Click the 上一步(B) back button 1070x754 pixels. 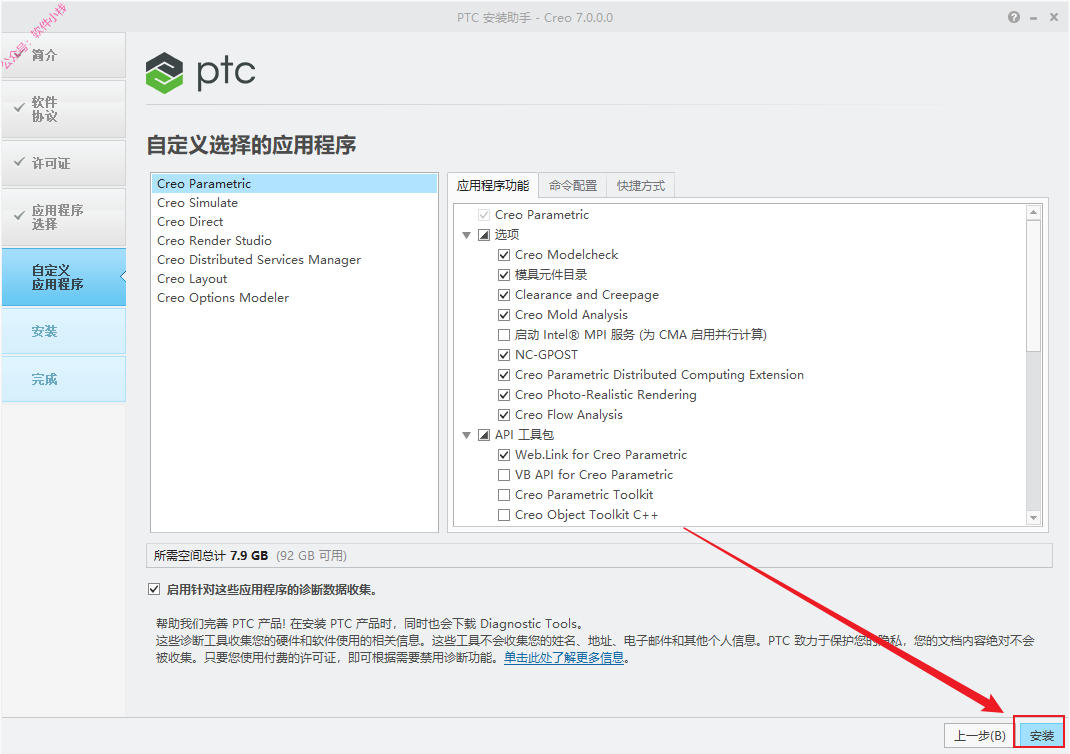tap(979, 736)
